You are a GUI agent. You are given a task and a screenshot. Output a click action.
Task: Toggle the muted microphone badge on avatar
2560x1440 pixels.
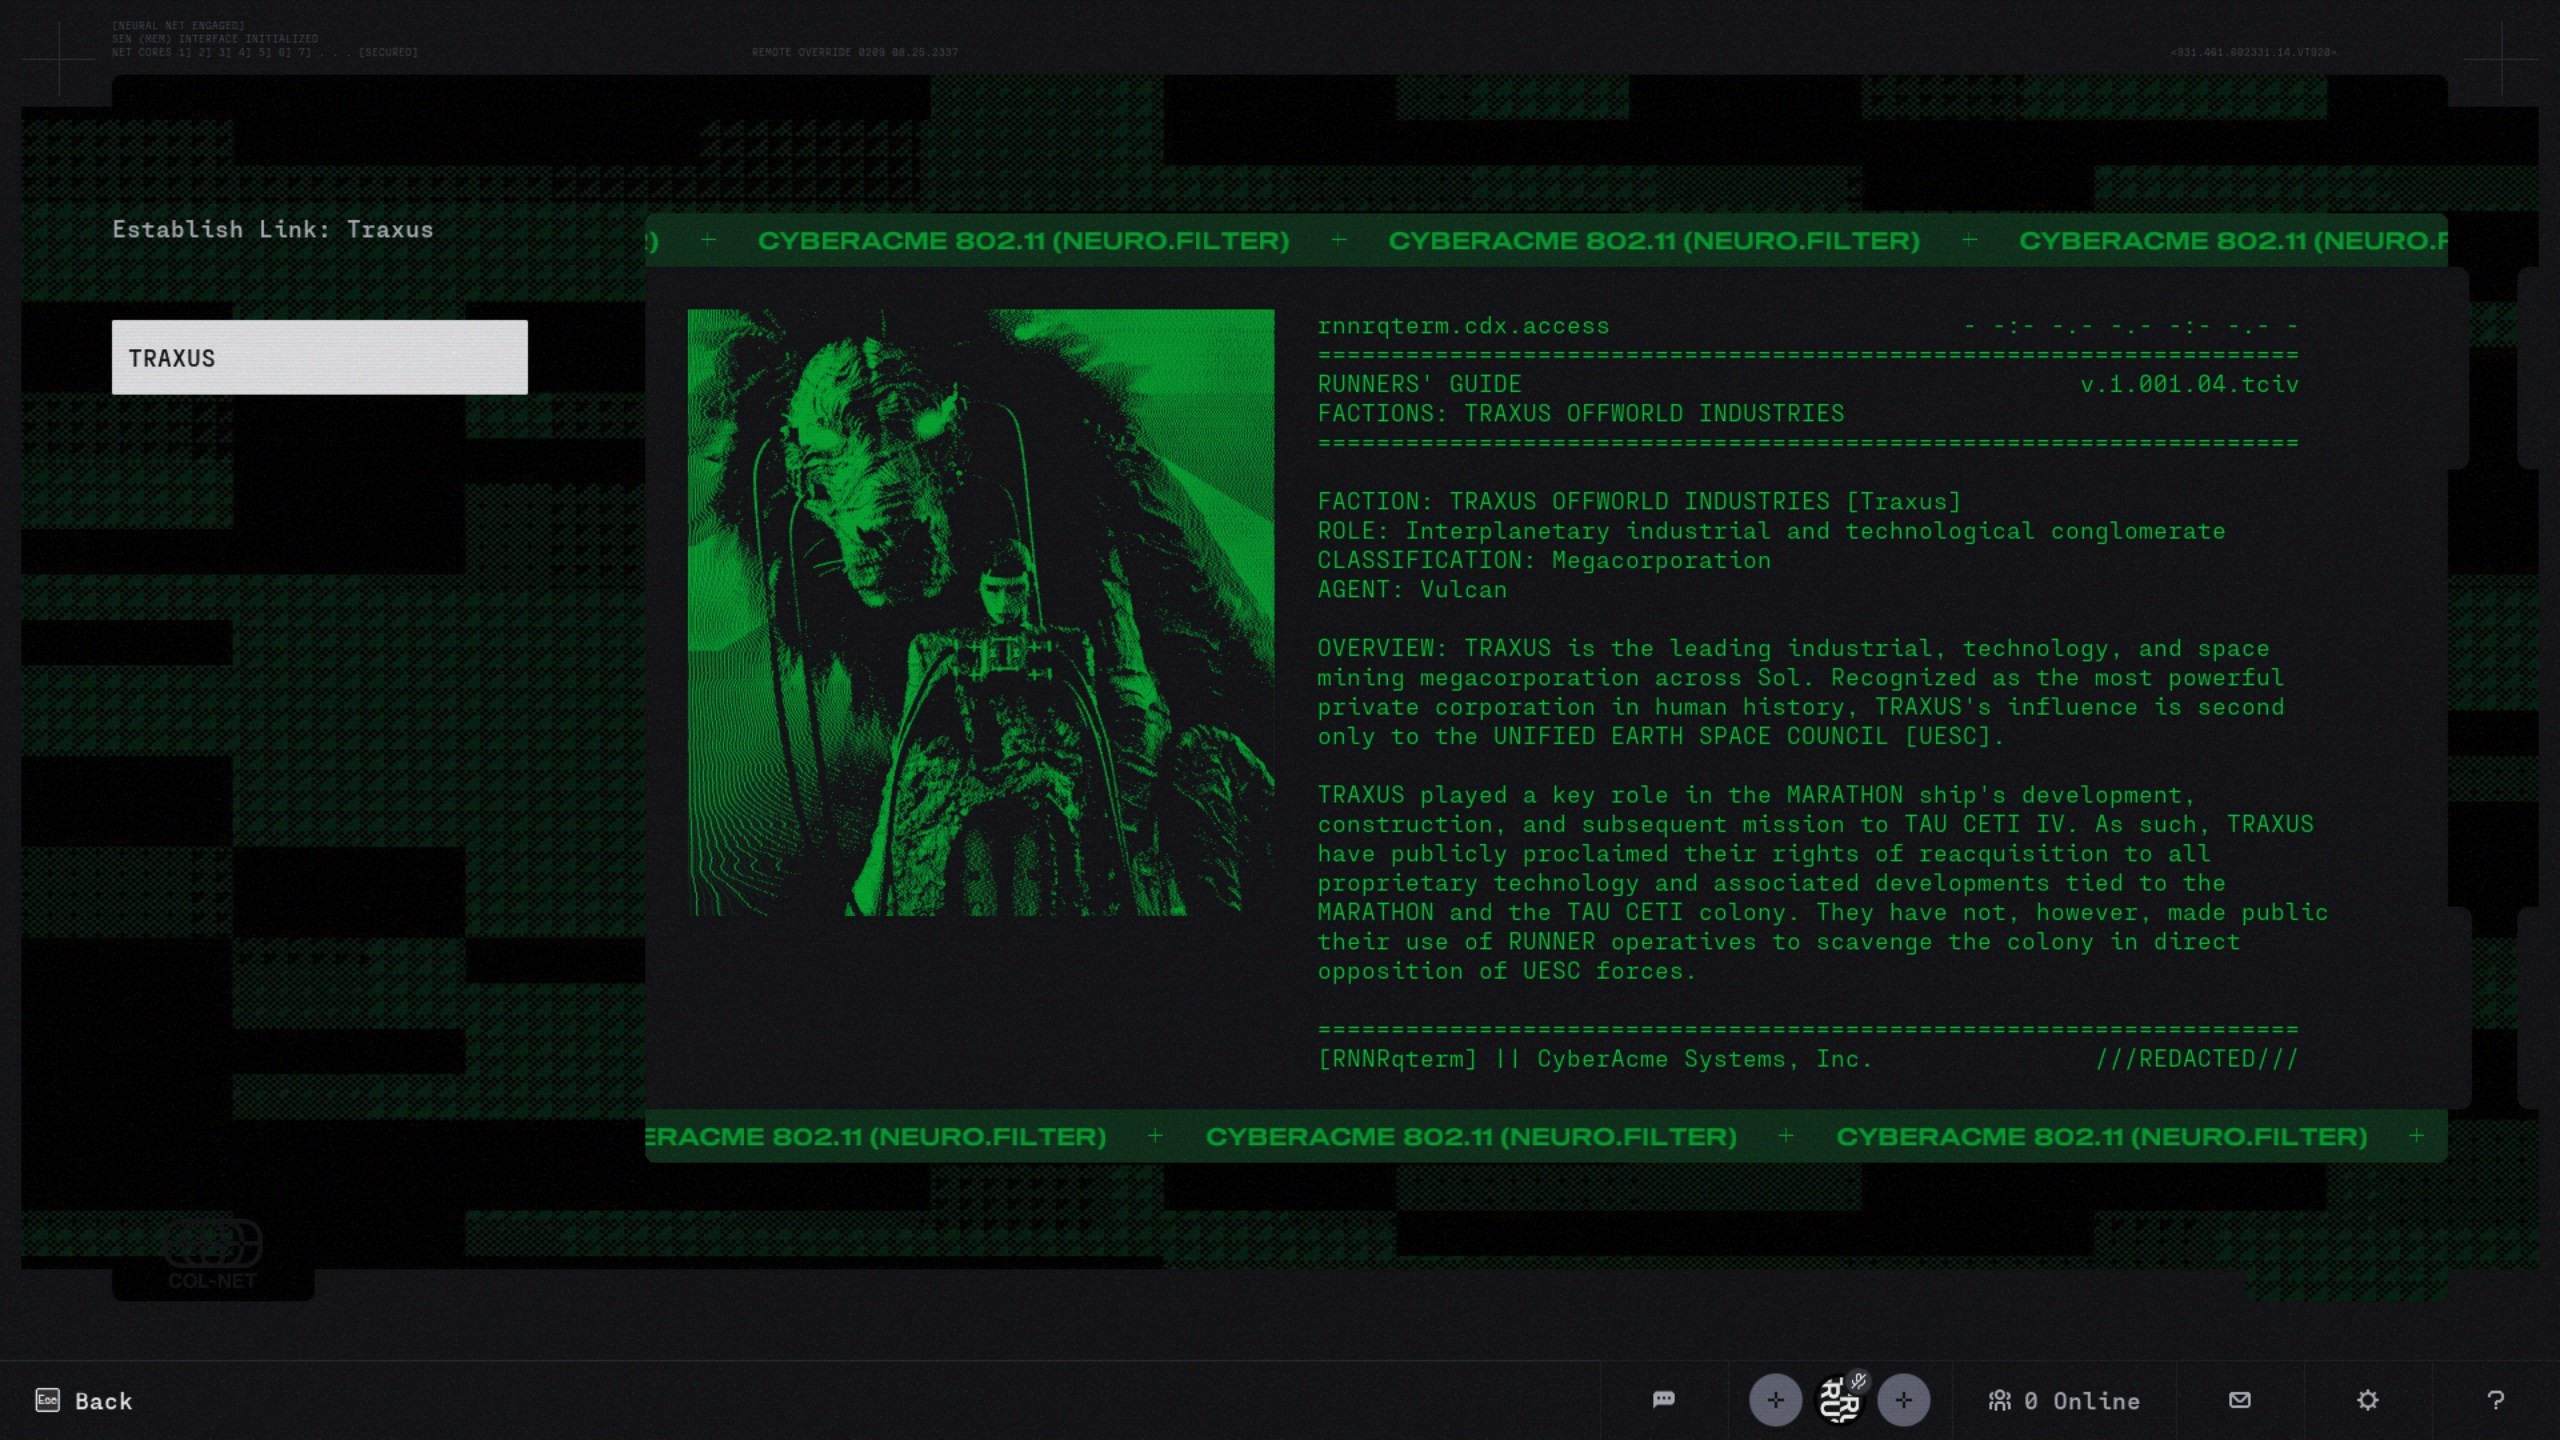tap(1858, 1381)
